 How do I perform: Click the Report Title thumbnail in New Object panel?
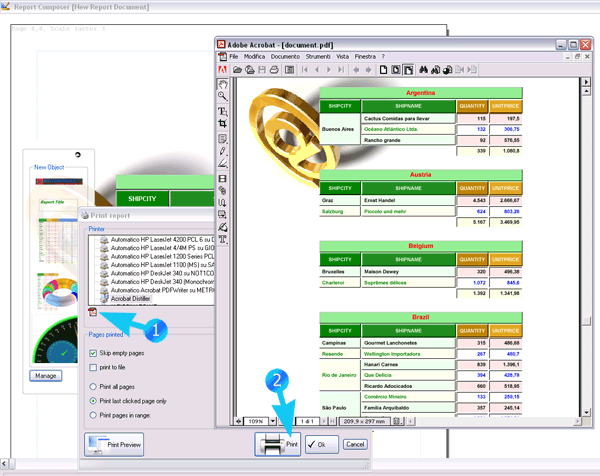tap(58, 205)
